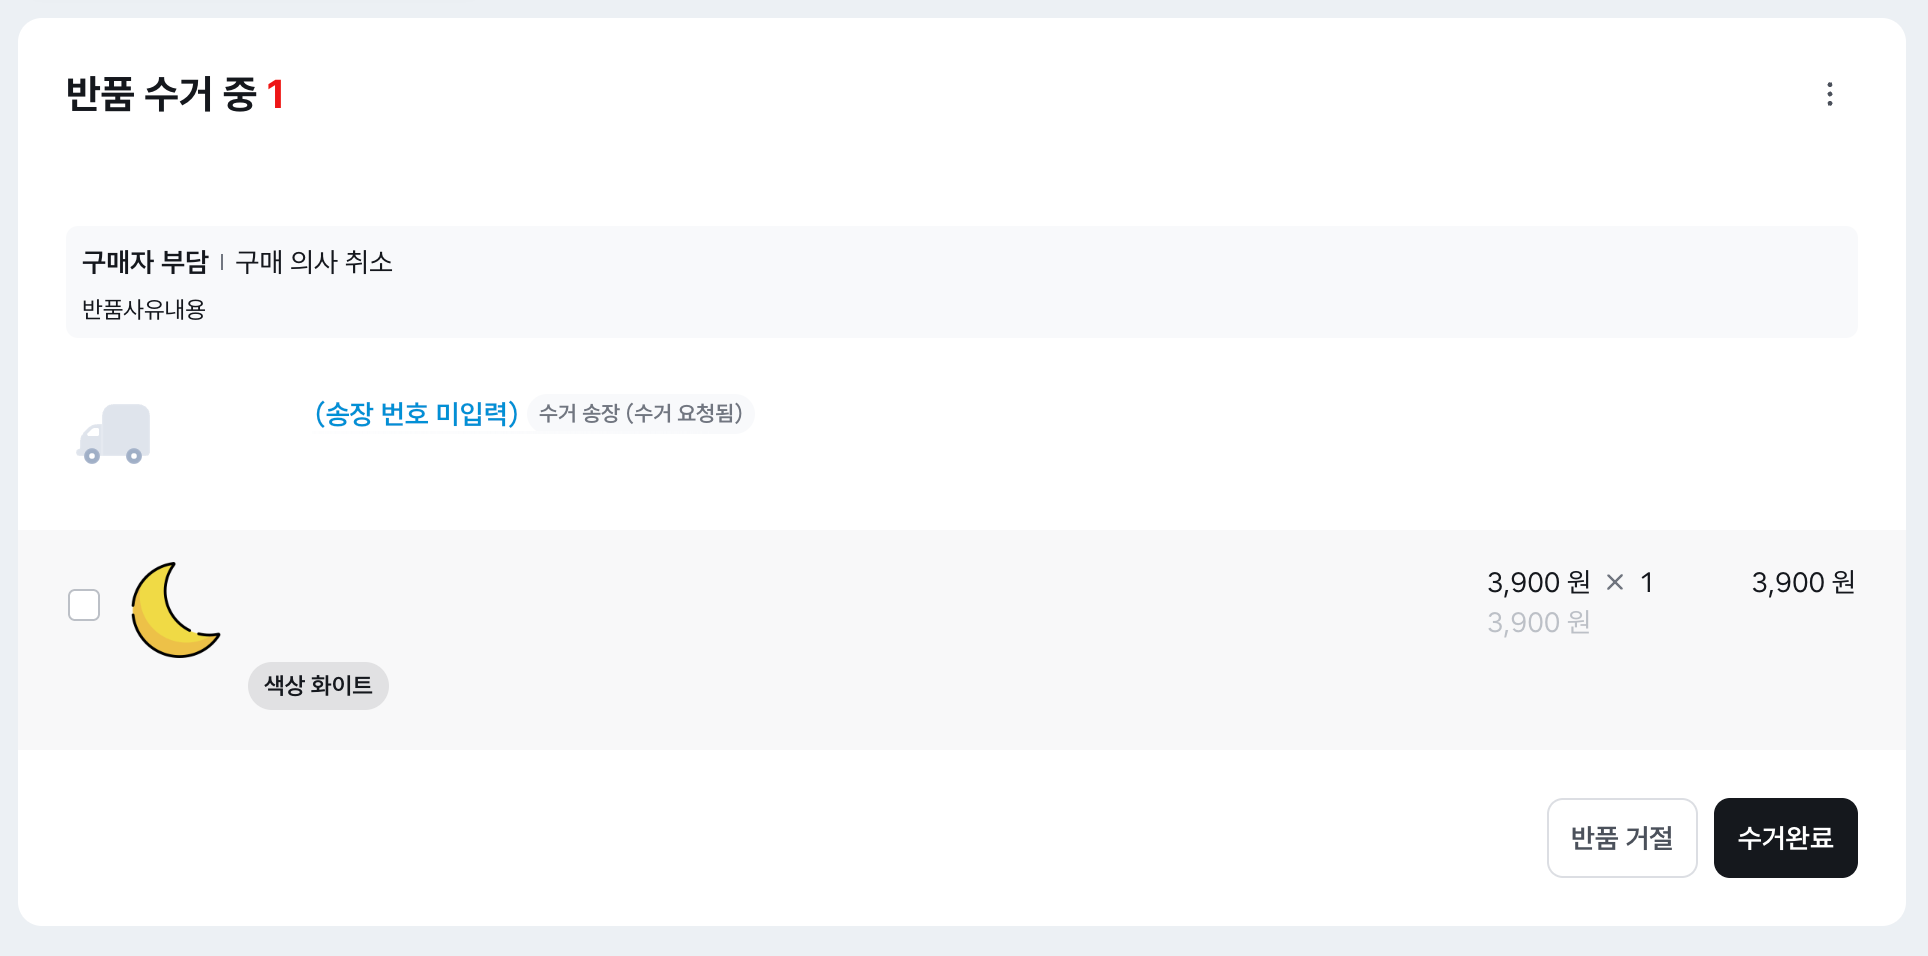
Task: Click the line total price at far right
Action: point(1802,582)
